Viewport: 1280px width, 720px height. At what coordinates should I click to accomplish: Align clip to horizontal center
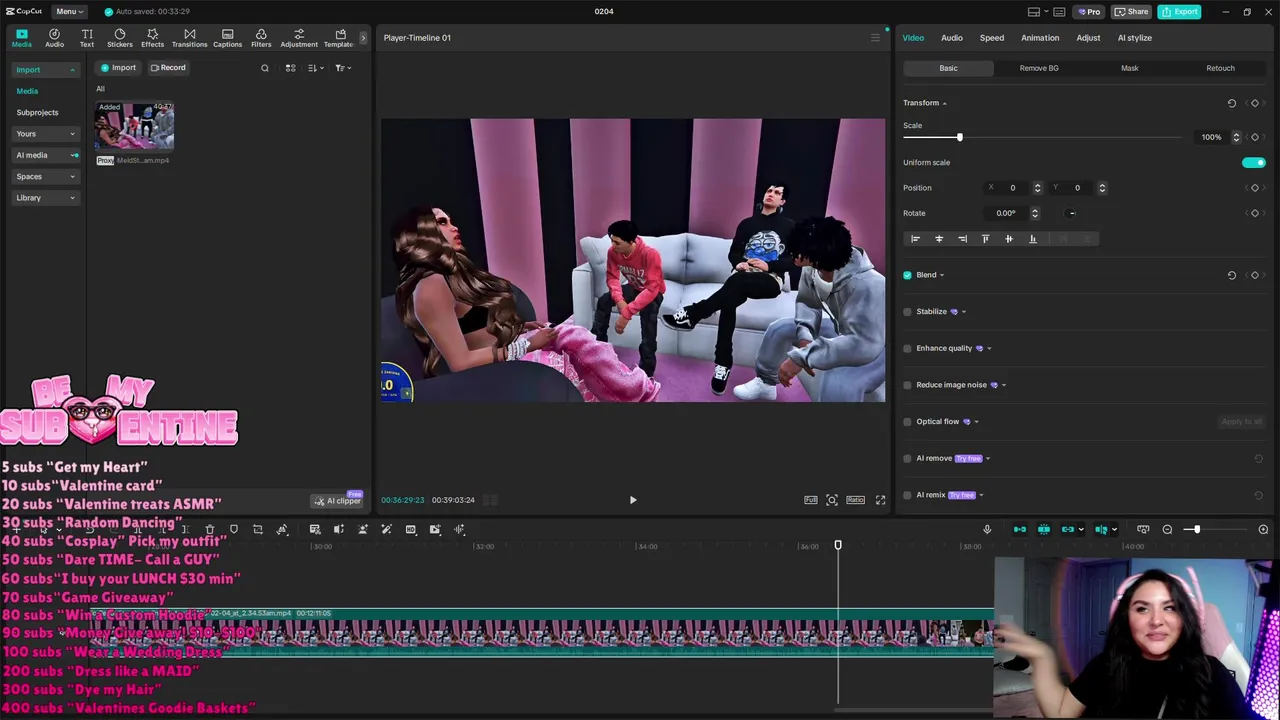(939, 239)
